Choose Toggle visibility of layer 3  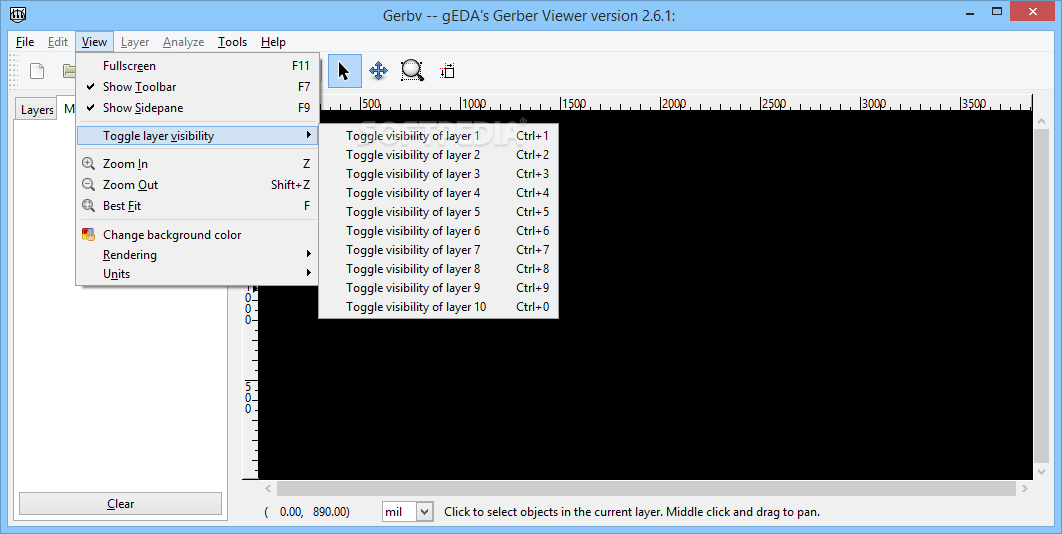[x=439, y=173]
